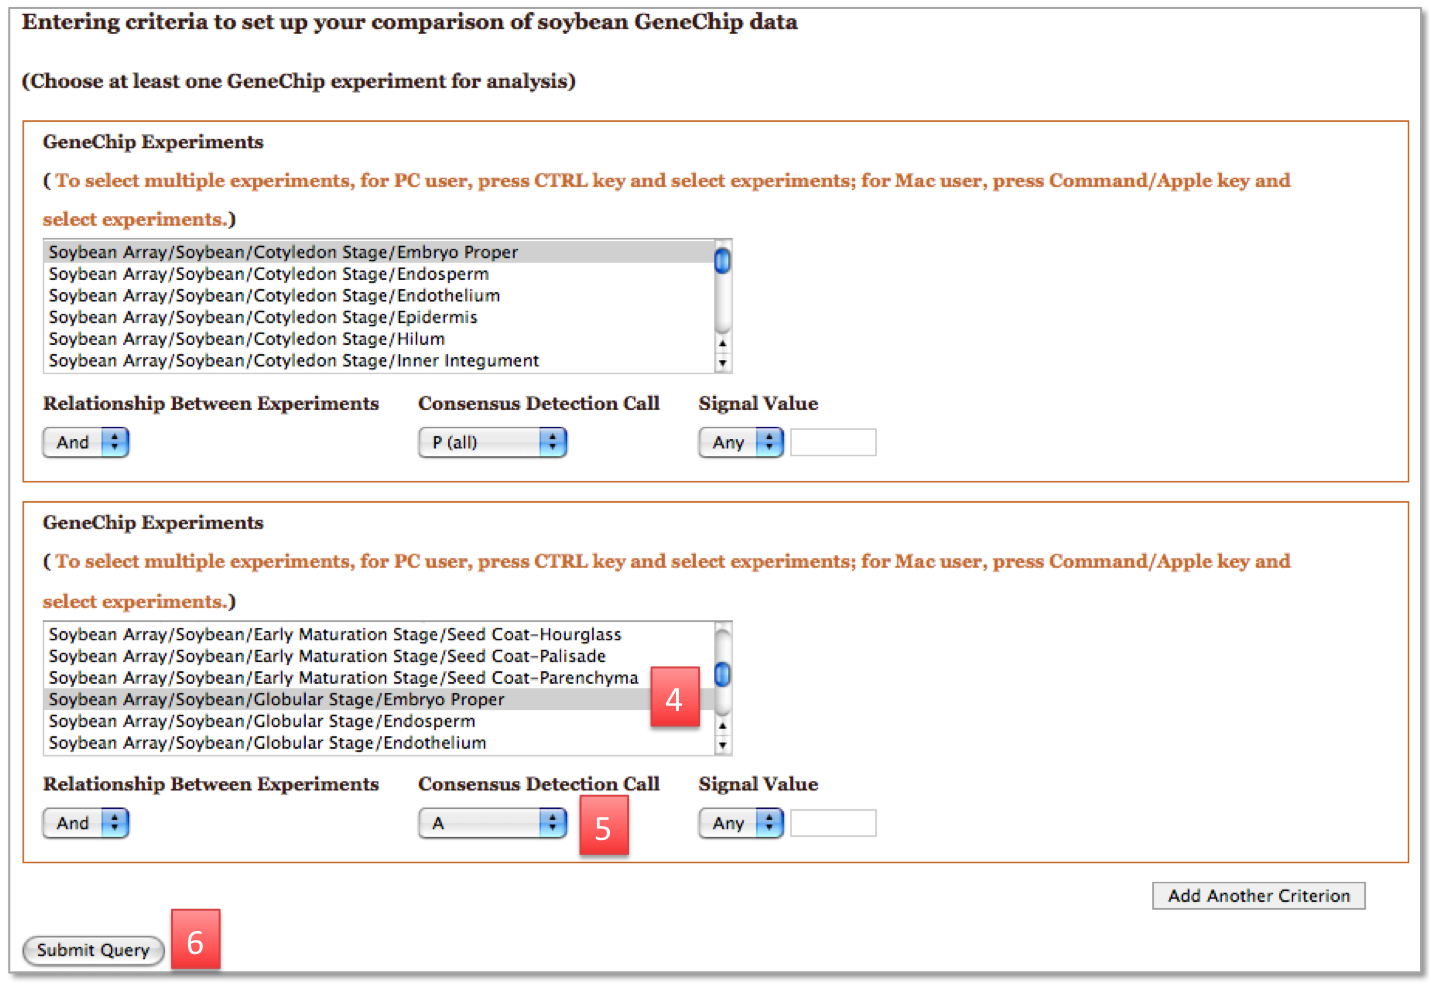Select Cotyledon Stage/Endosperm experiment
Viewport: 1431px width, 995px height.
(x=380, y=274)
